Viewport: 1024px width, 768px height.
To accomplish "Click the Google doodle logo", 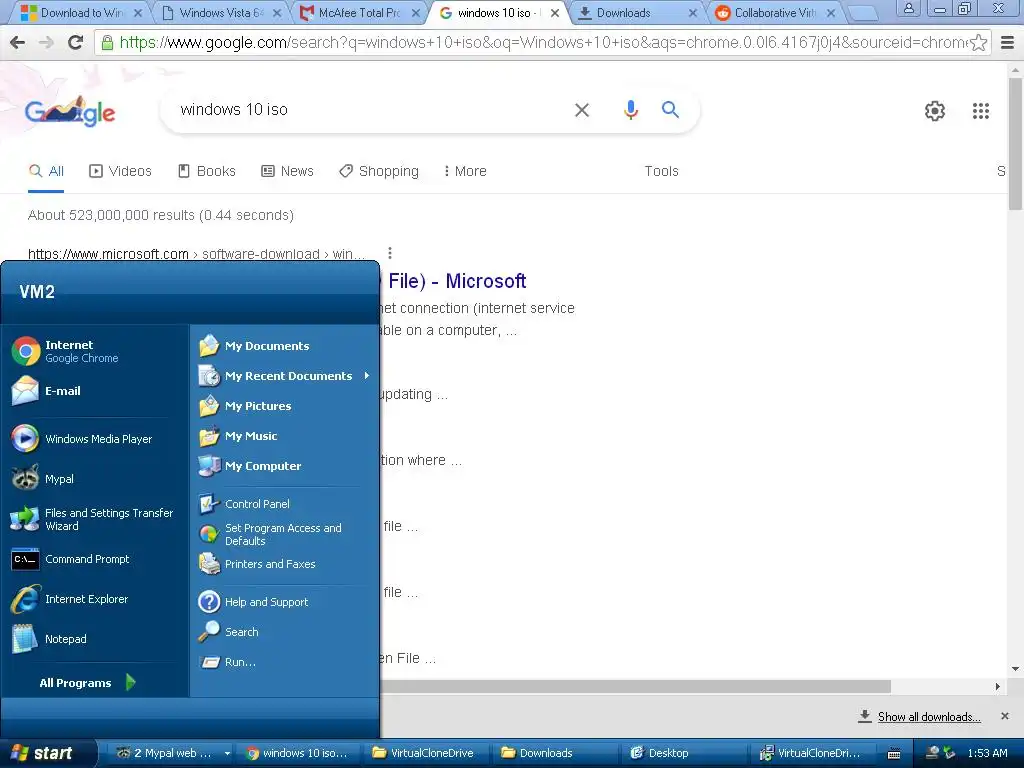I will (70, 111).
